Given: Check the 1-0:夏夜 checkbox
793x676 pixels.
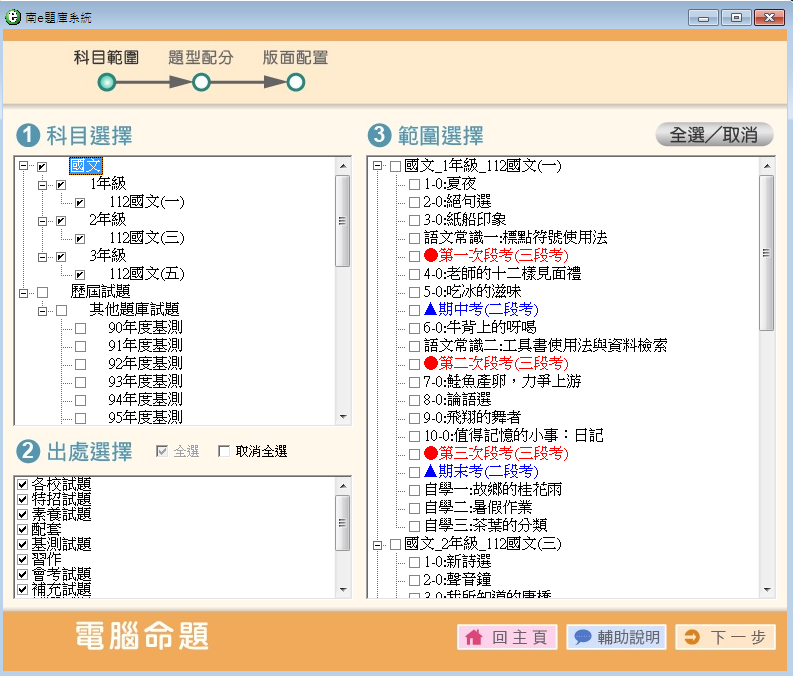Looking at the screenshot, I should point(414,184).
